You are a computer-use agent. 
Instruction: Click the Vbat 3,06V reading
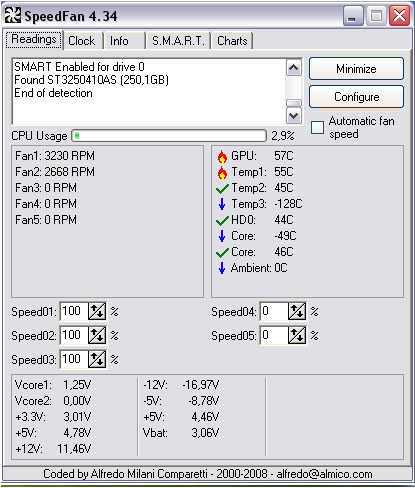(181, 433)
